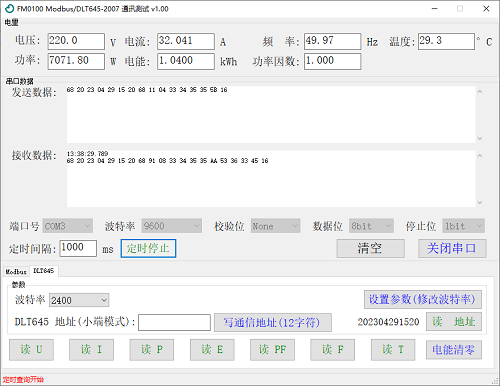Click the 读 I button

tap(91, 350)
